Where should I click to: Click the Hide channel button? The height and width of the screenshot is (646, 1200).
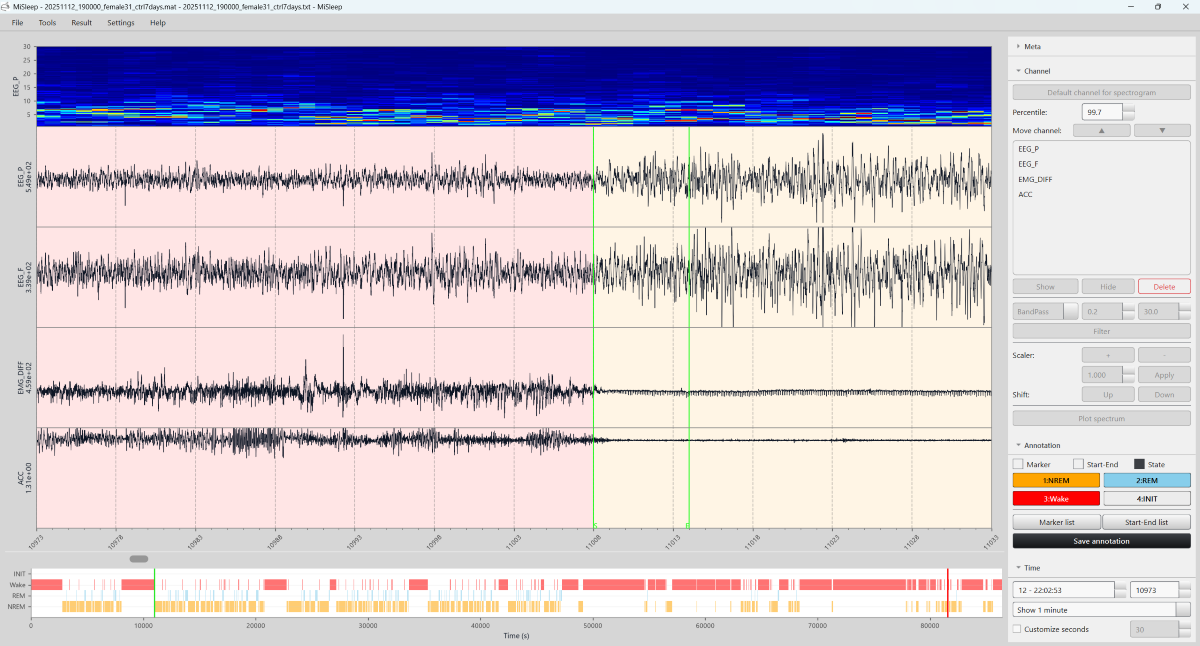tap(1107, 286)
